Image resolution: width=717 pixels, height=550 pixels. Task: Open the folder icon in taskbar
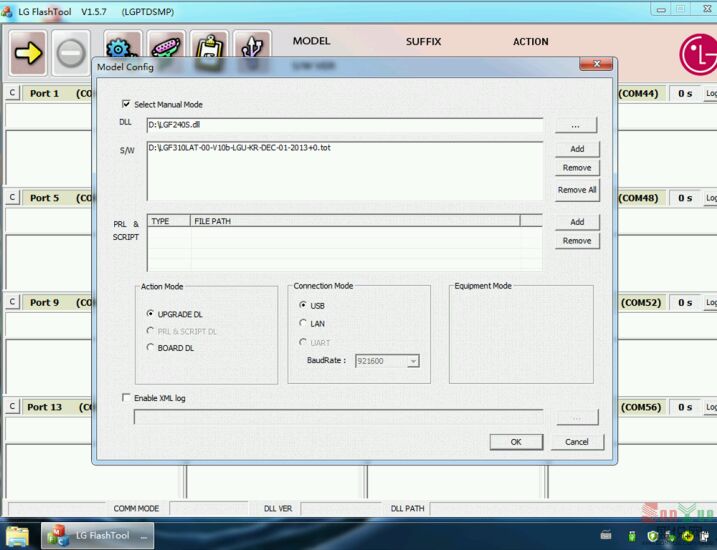(17, 536)
